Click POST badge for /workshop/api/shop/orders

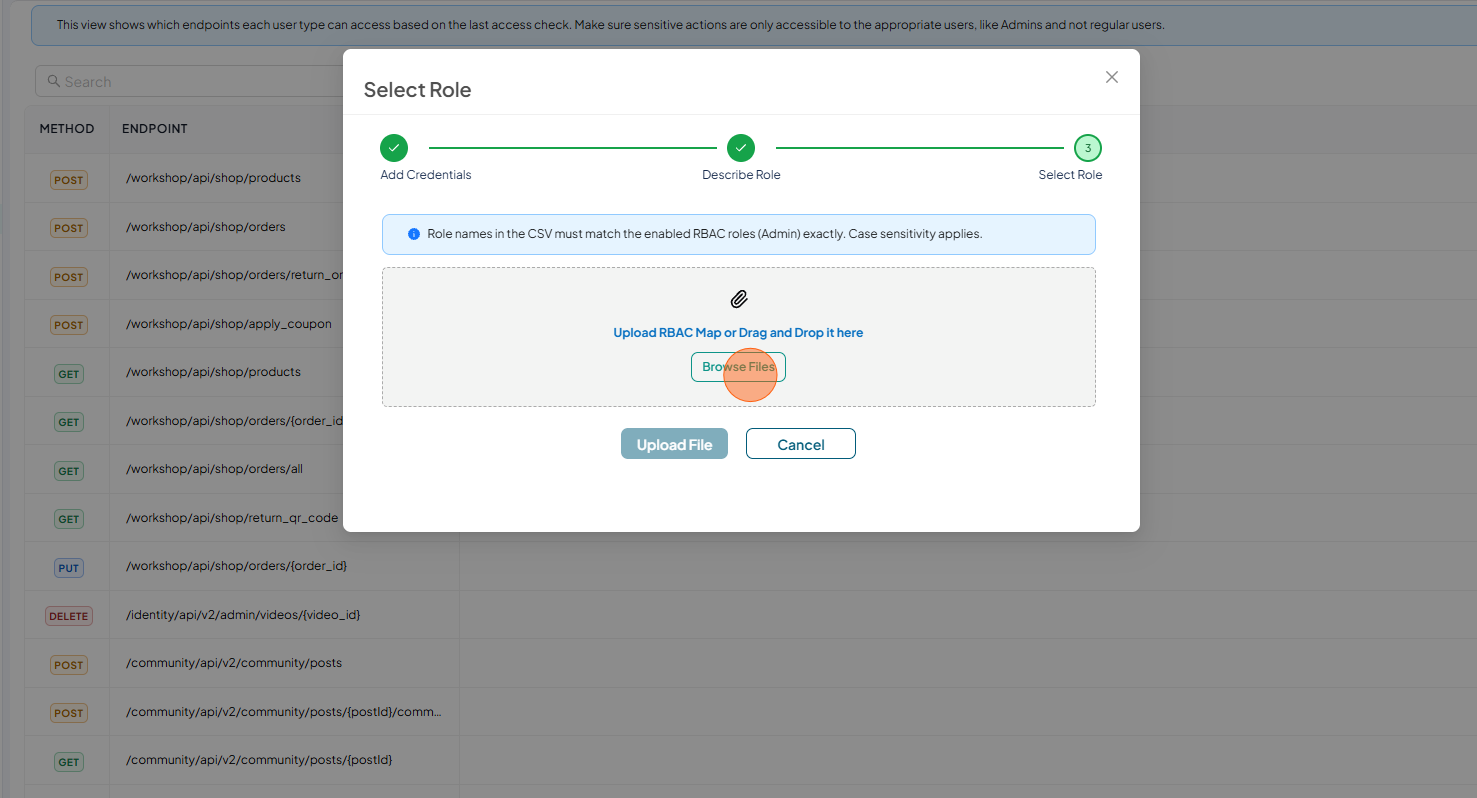[68, 228]
